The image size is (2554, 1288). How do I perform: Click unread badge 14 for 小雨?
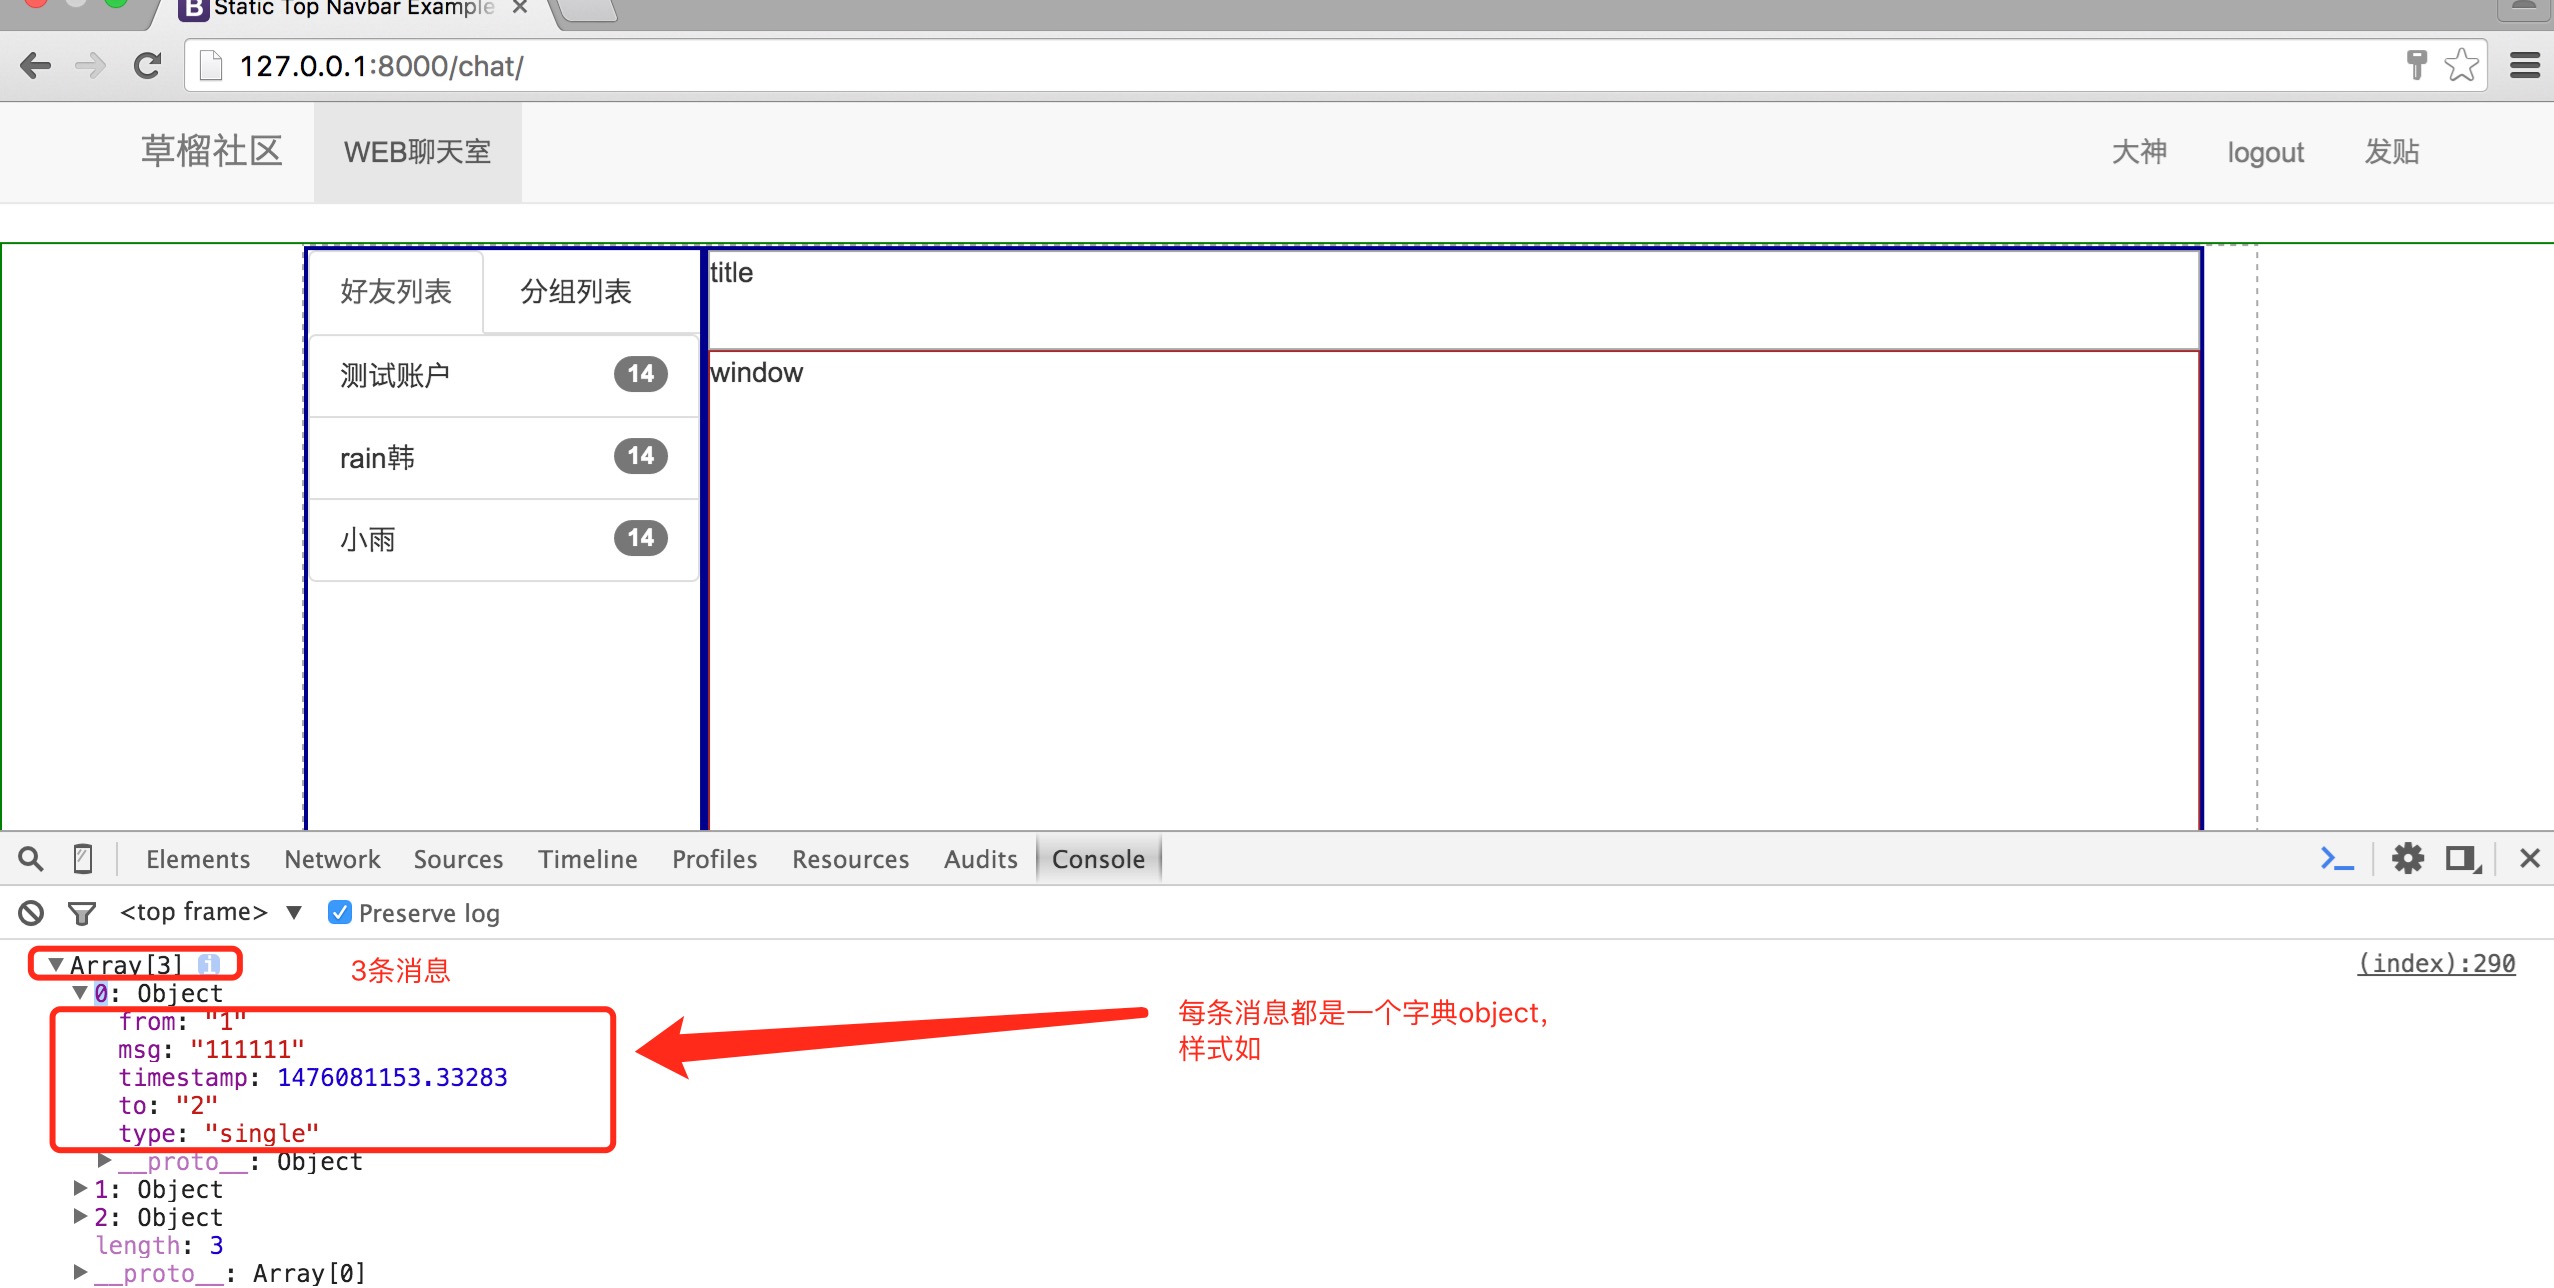(641, 538)
